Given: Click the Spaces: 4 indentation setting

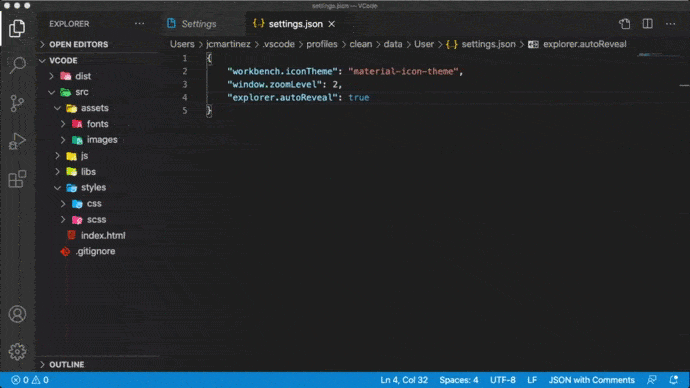Looking at the screenshot, I should tap(459, 380).
